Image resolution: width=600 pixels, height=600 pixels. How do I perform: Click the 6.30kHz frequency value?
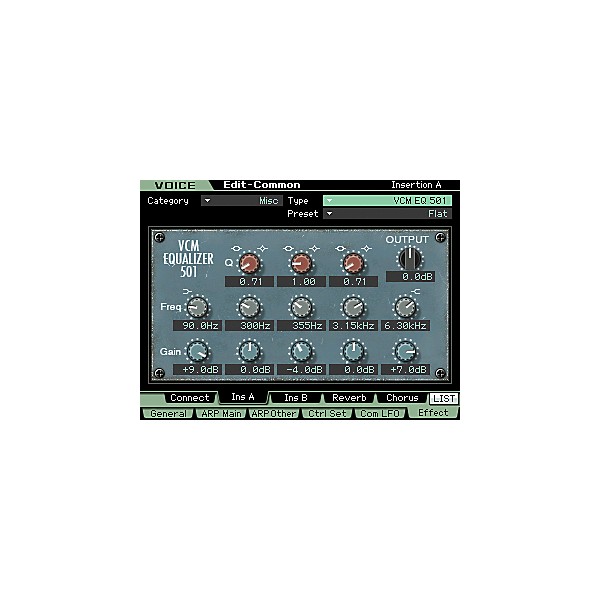coord(406,326)
